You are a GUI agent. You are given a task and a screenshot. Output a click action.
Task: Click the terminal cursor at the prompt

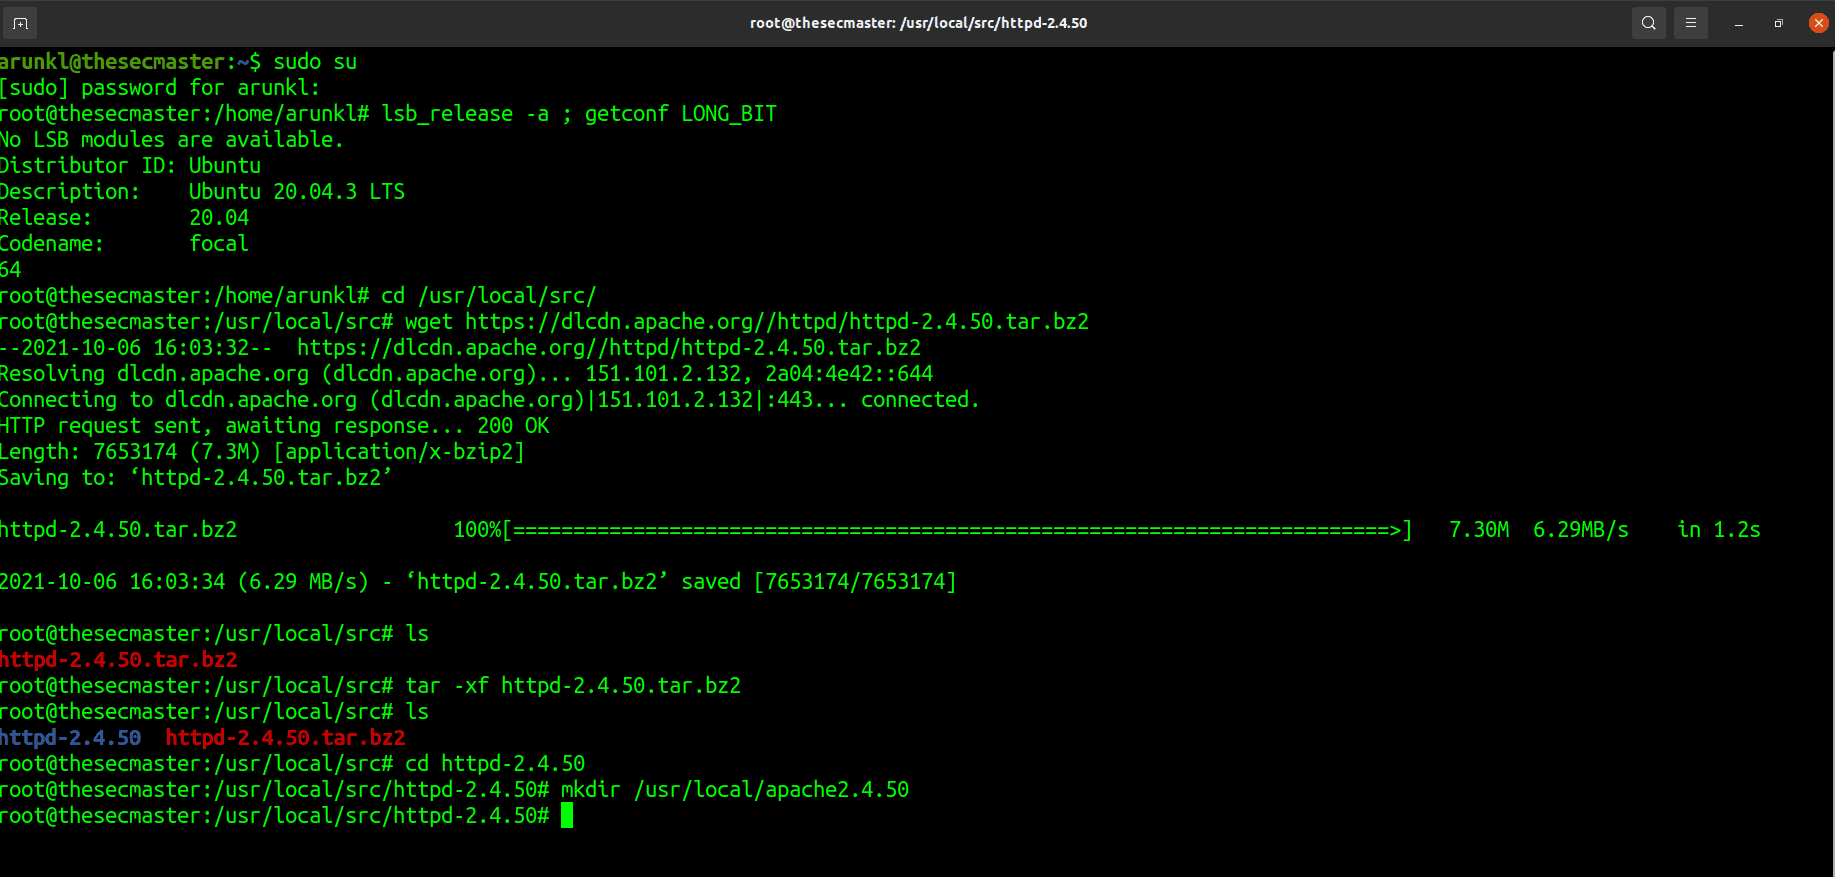[567, 816]
